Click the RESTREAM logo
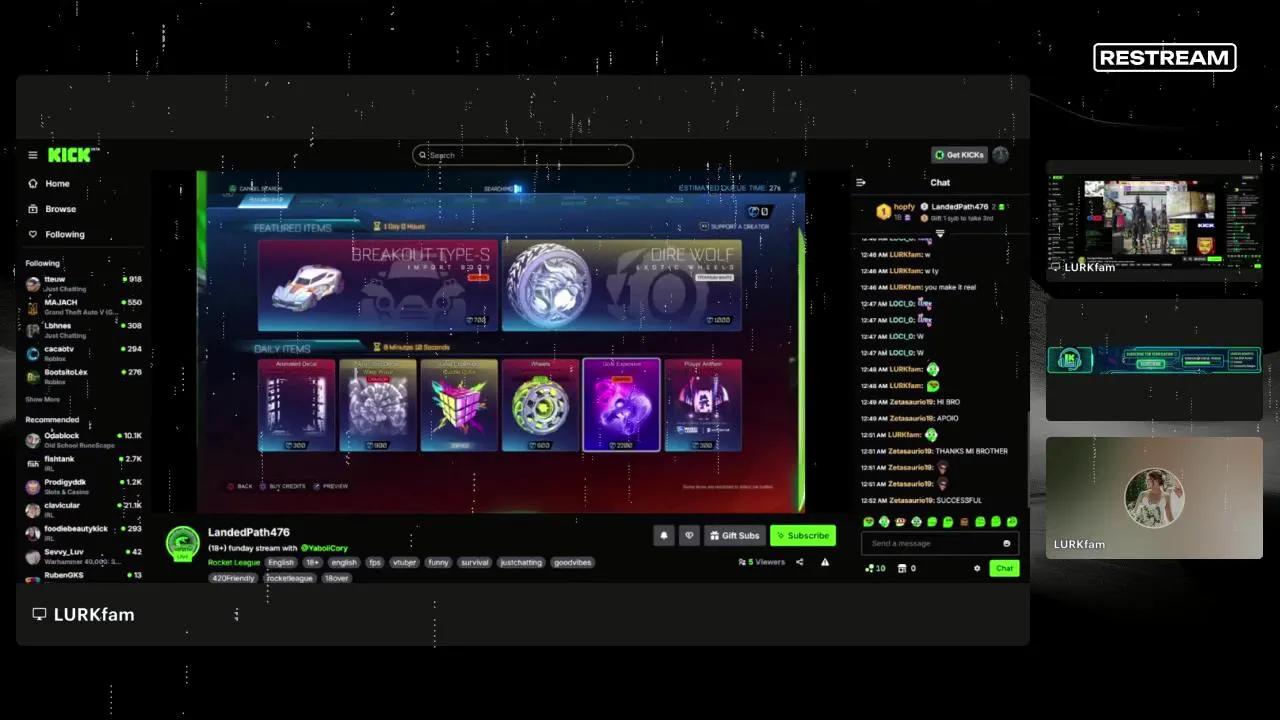The width and height of the screenshot is (1280, 720). (x=1165, y=58)
